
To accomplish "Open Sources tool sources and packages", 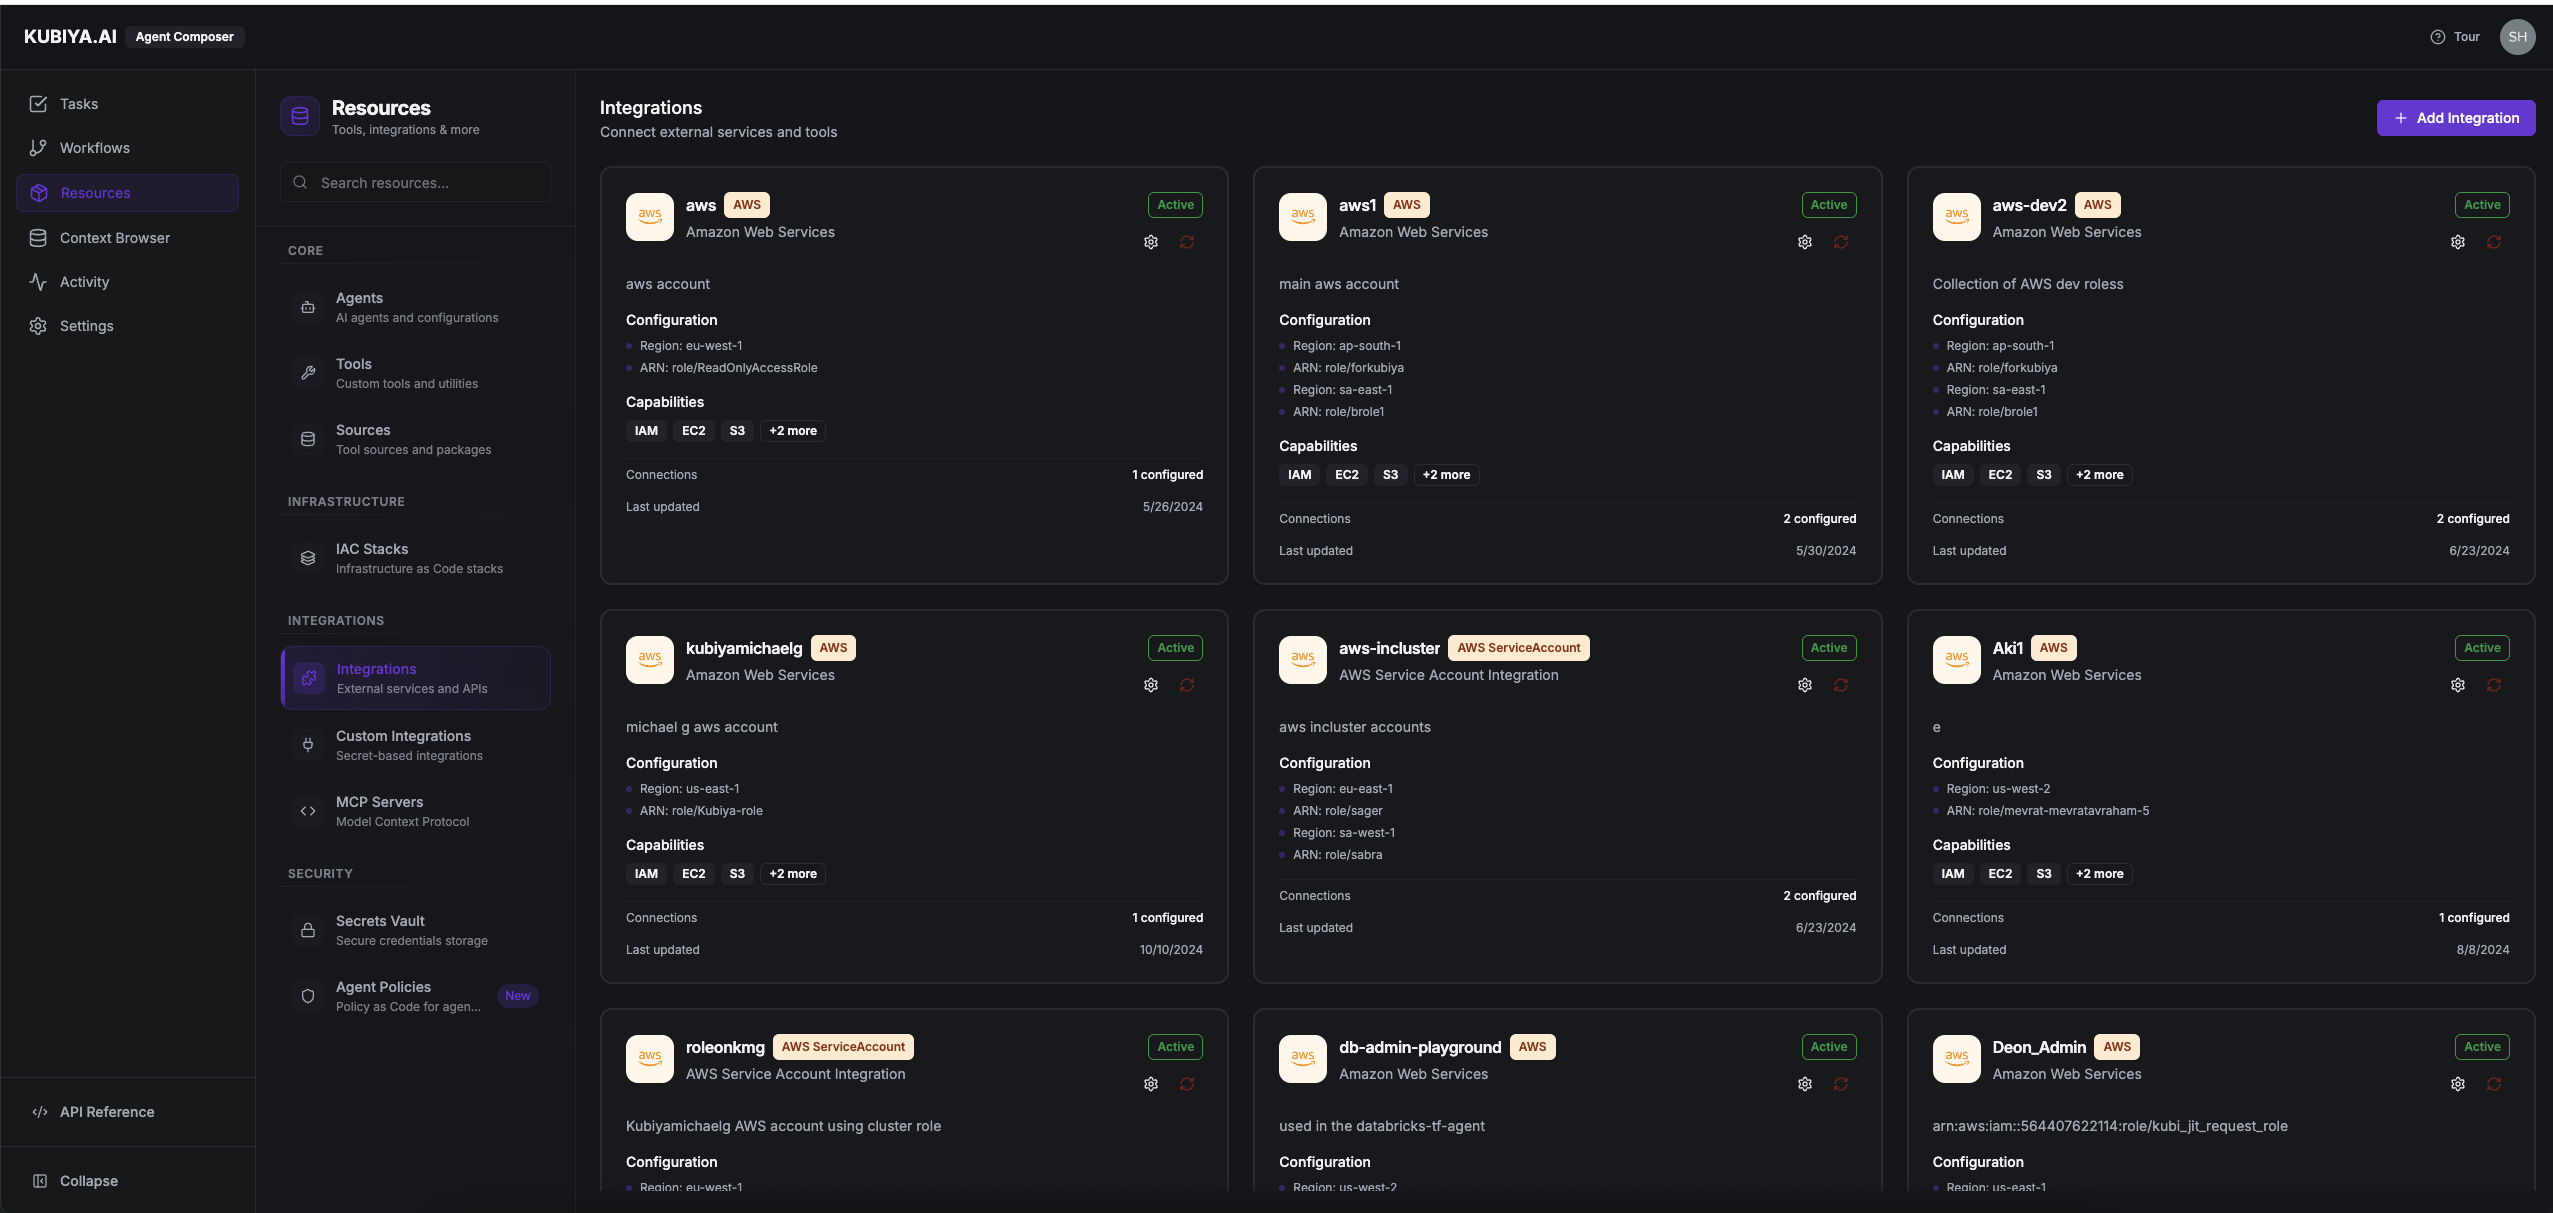I will click(x=416, y=439).
